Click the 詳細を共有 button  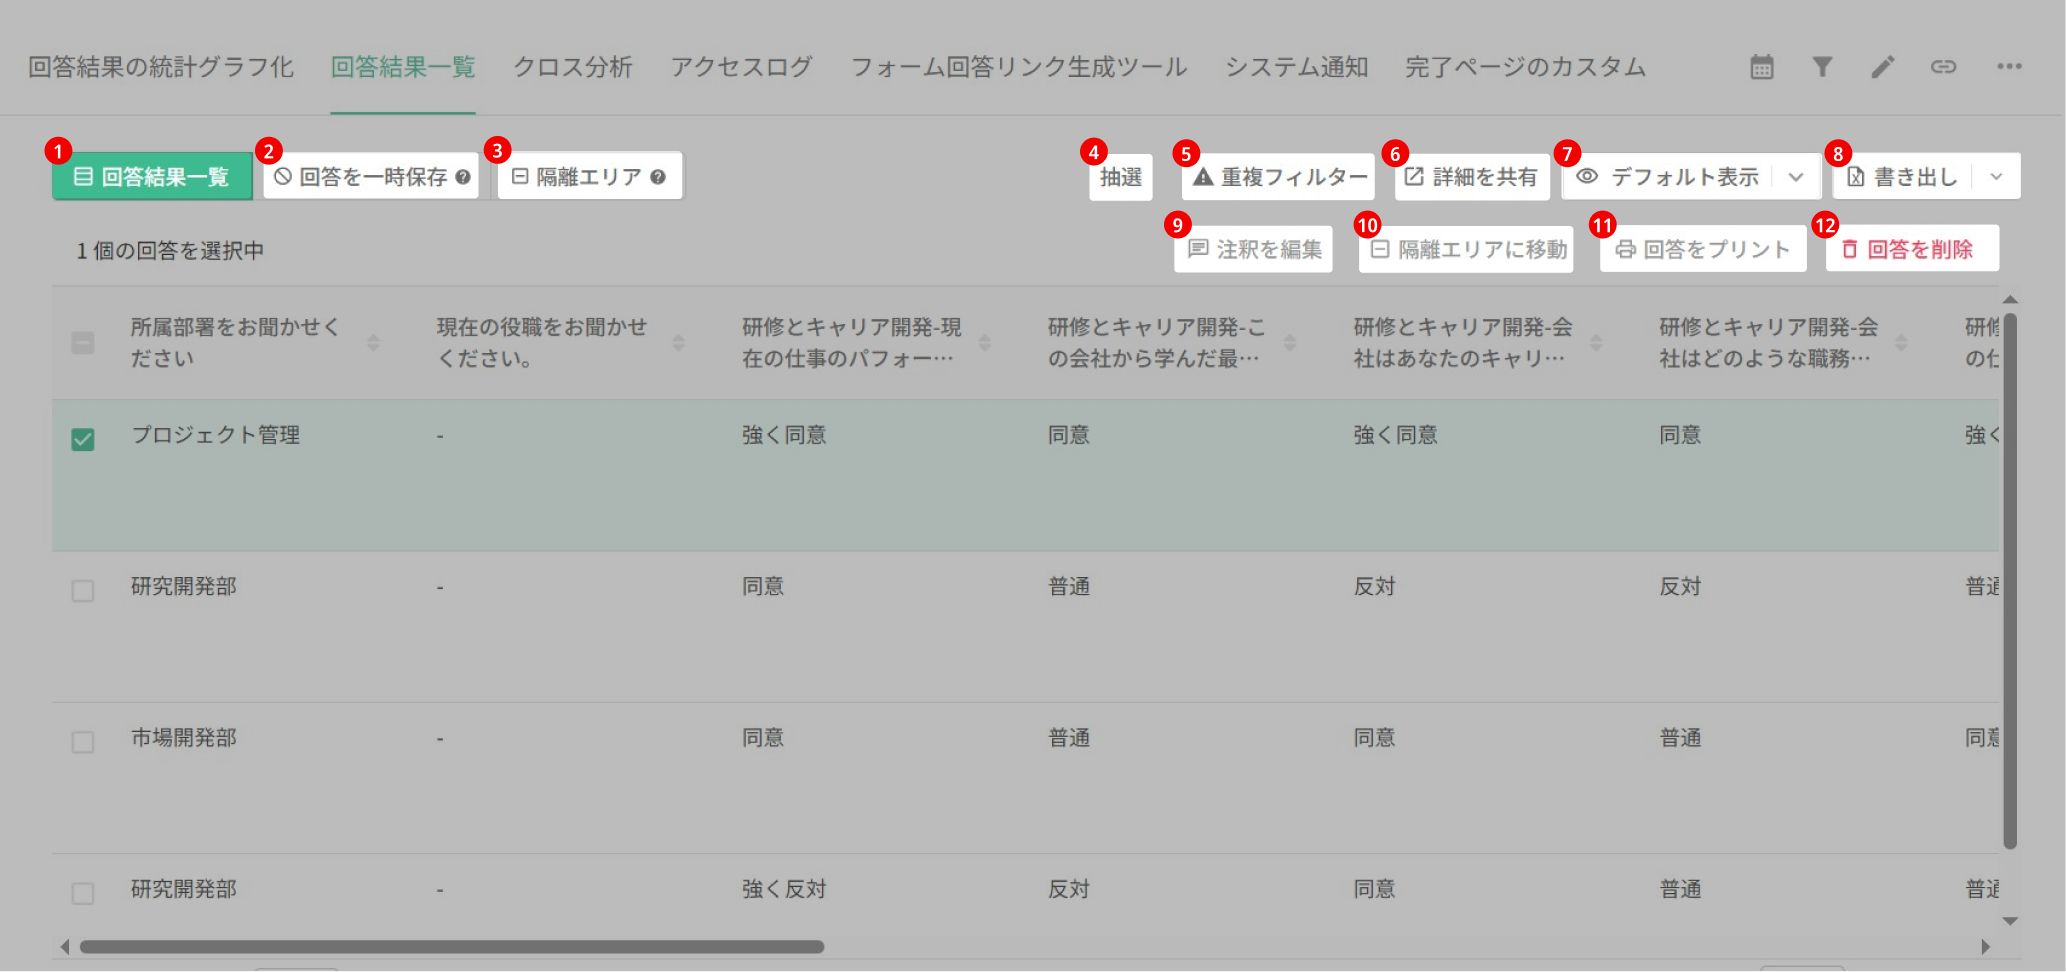[x=1471, y=177]
